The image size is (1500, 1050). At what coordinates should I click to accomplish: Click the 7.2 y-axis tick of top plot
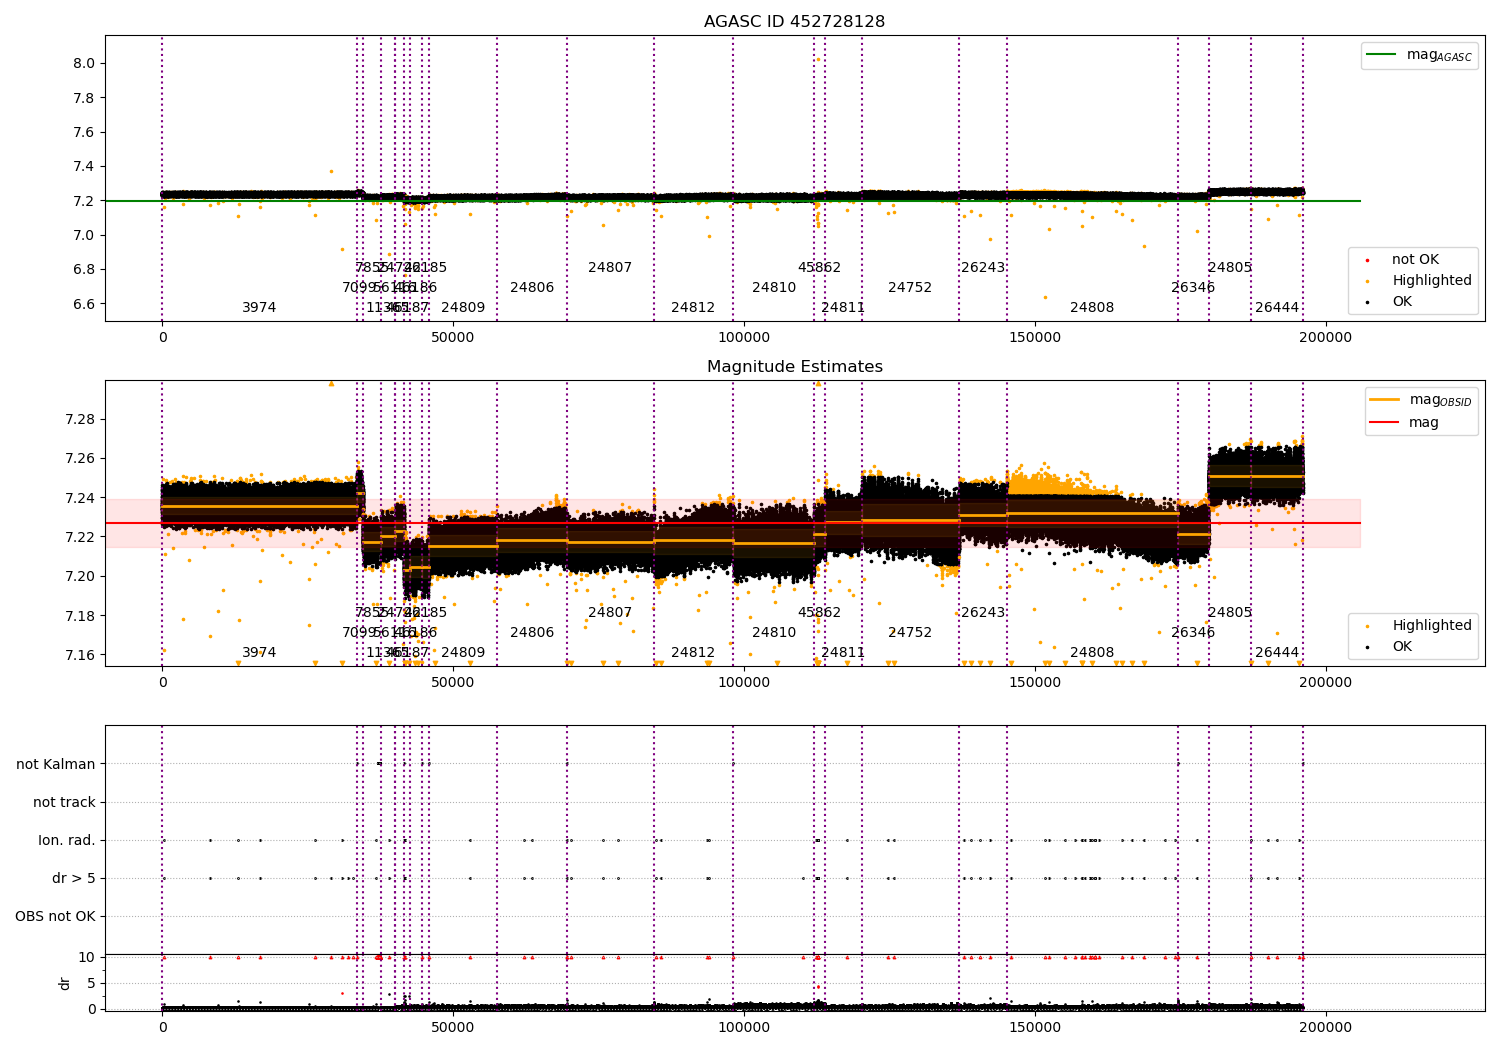click(x=83, y=201)
